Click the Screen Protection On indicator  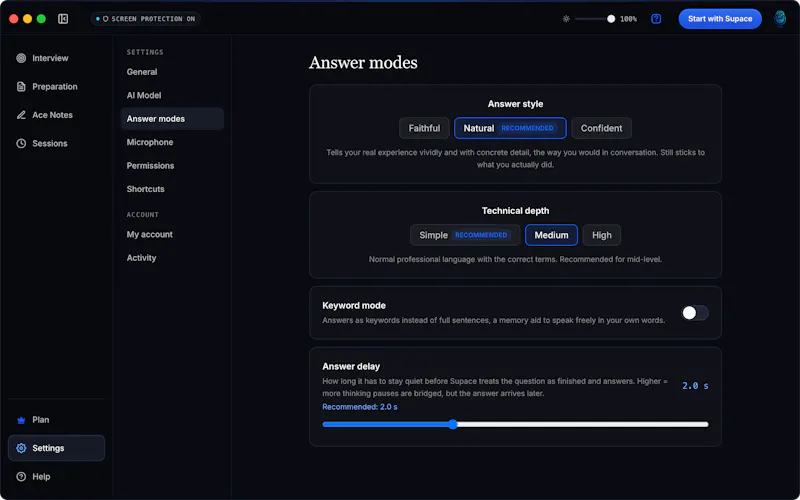tap(145, 19)
